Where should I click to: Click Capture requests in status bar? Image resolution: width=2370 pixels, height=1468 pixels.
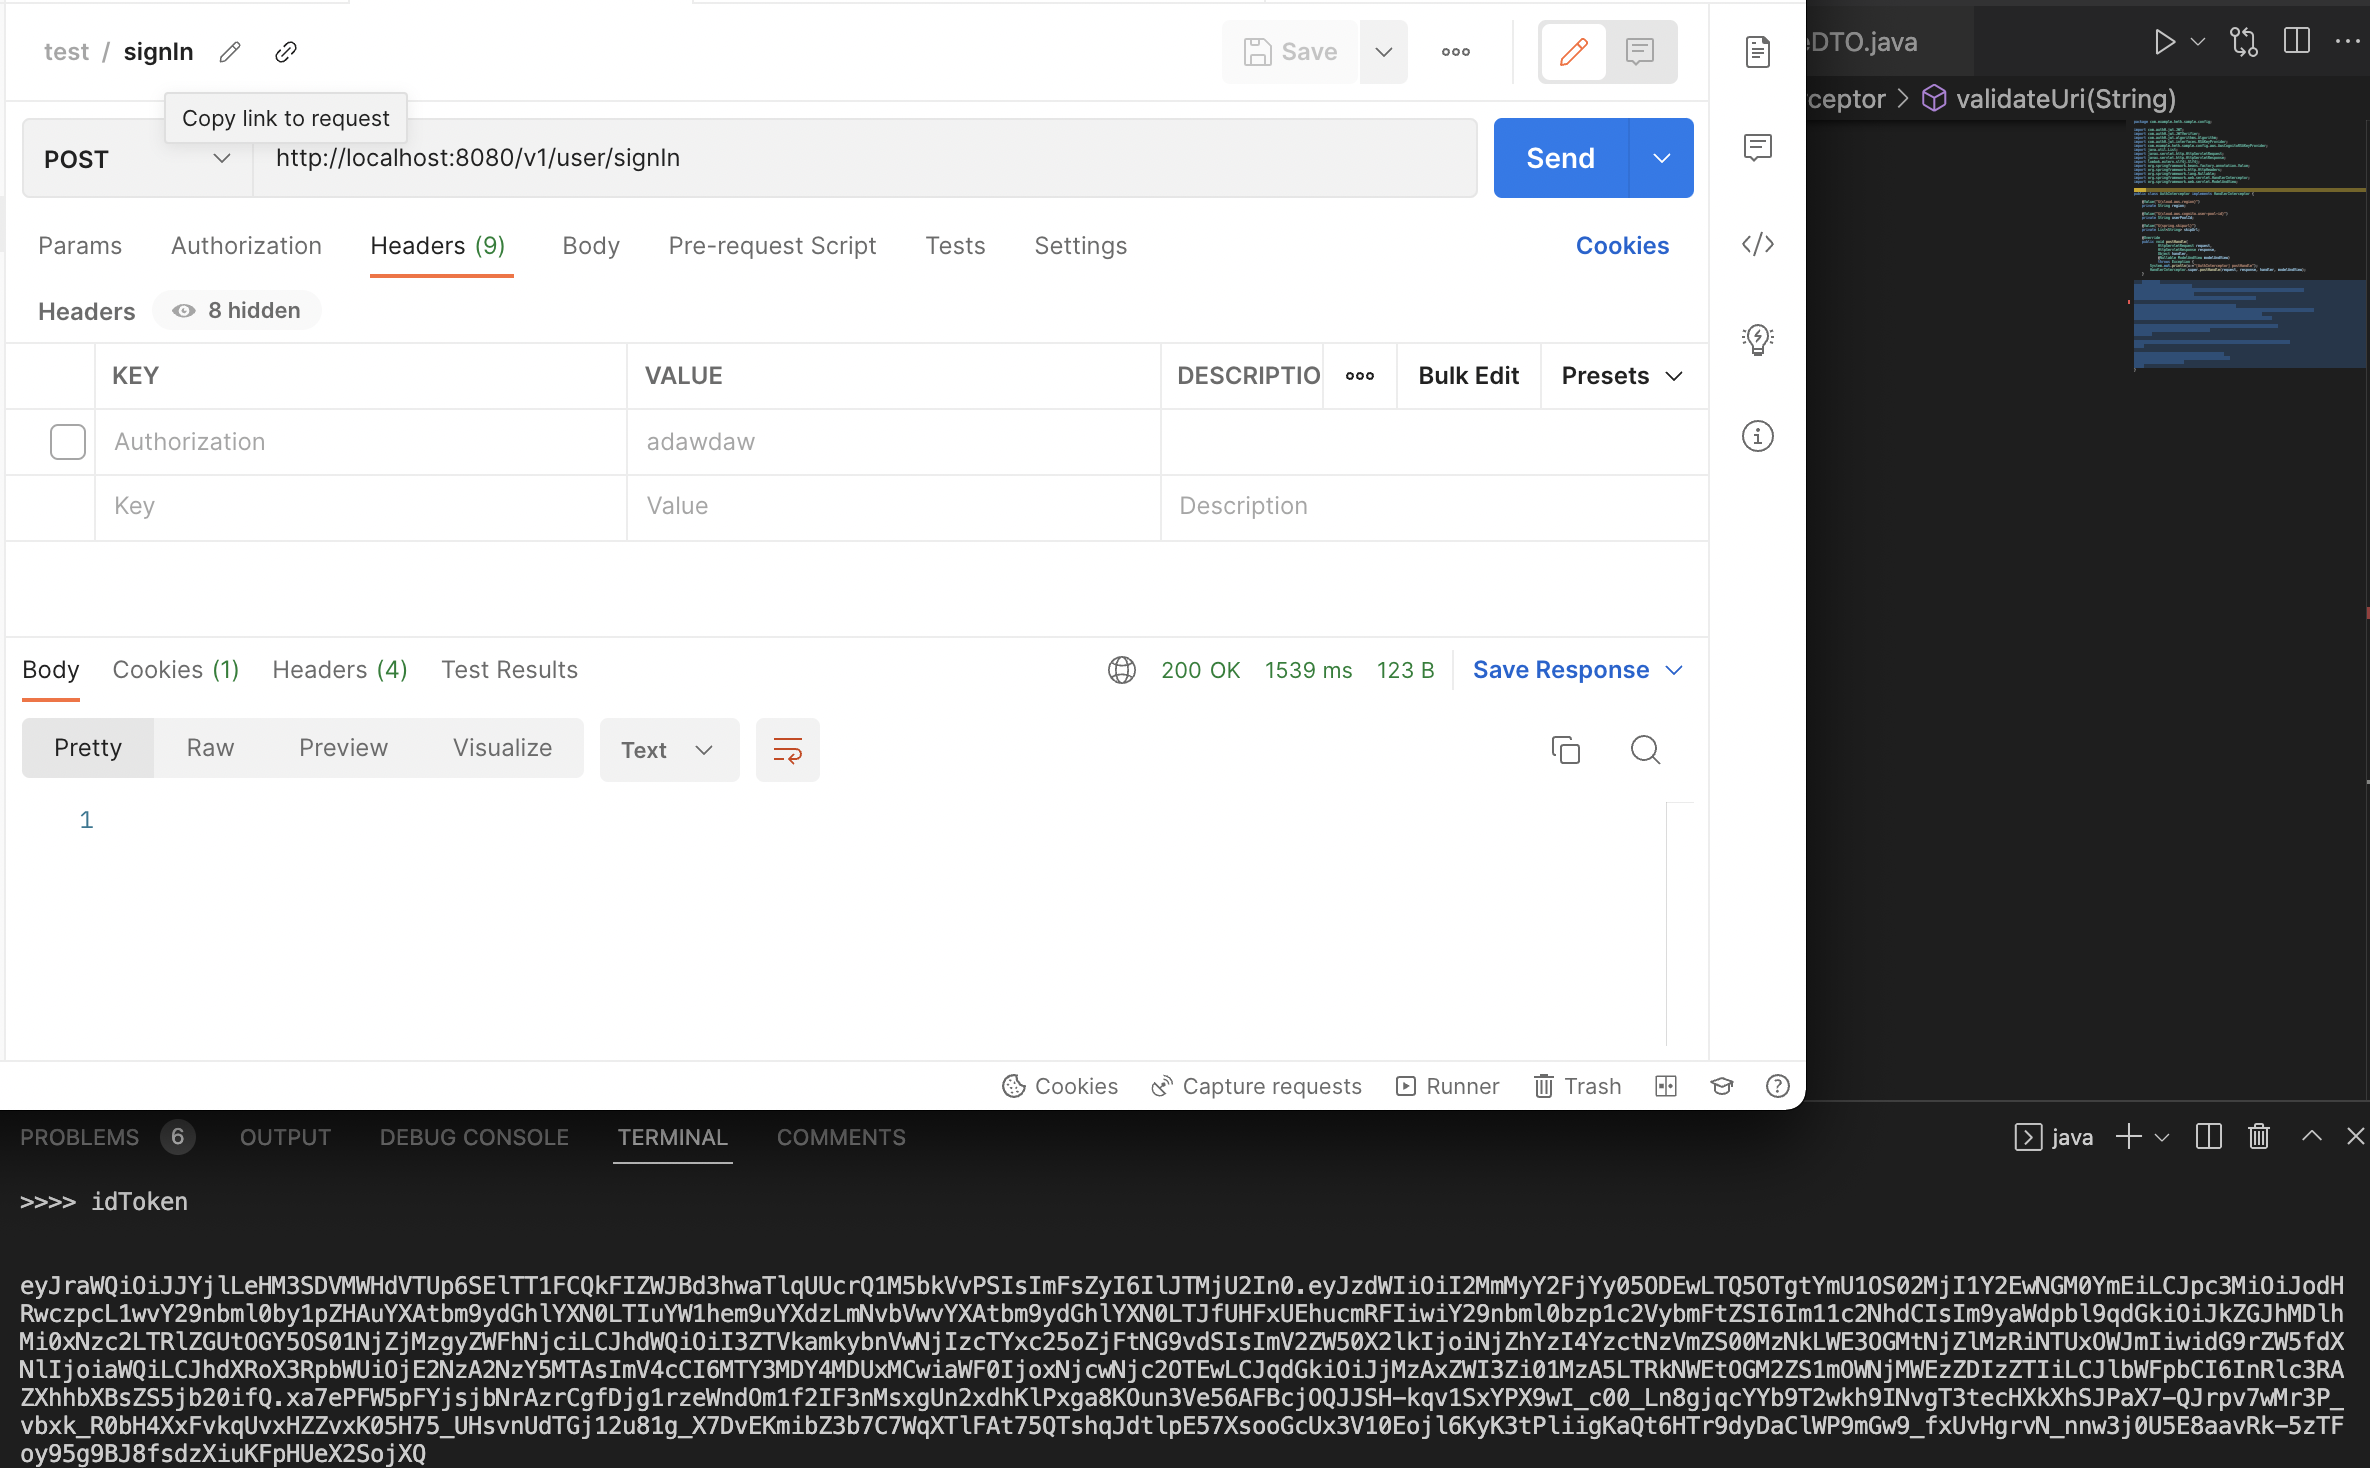tap(1256, 1086)
